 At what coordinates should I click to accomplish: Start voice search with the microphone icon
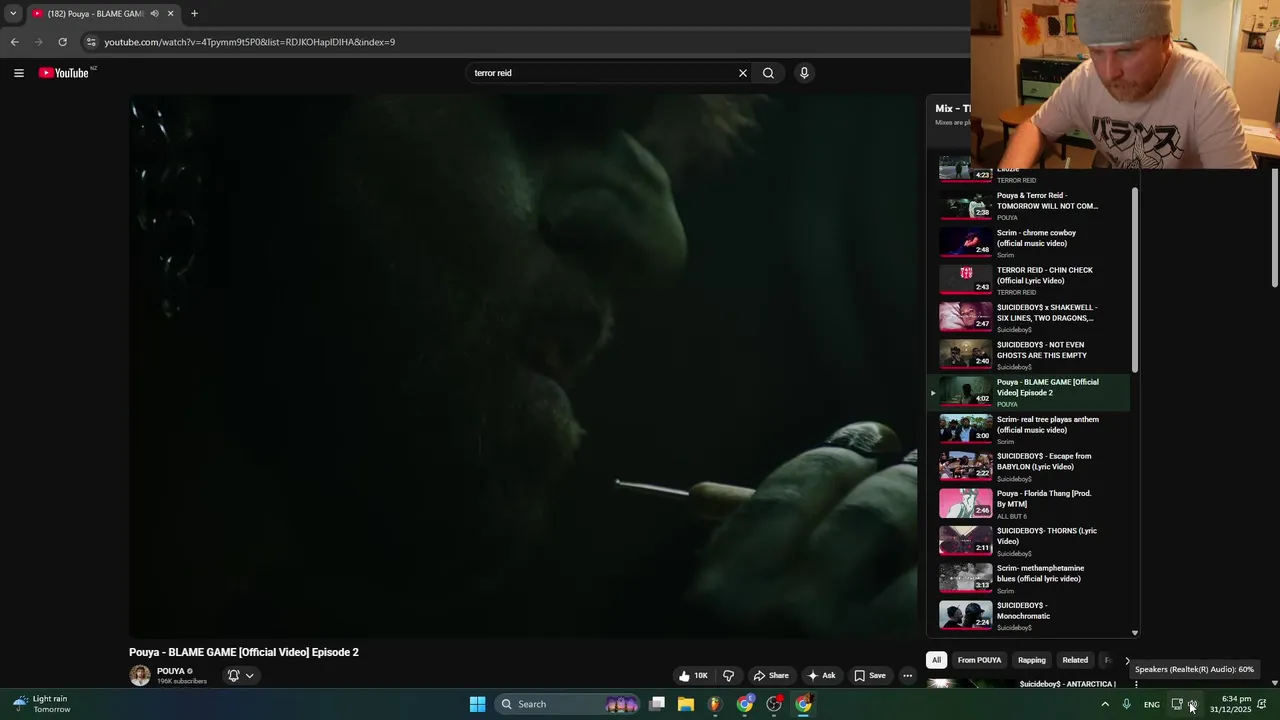pyautogui.click(x=804, y=73)
